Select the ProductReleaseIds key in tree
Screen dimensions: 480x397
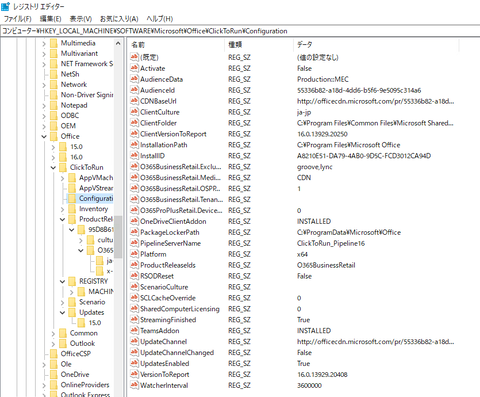tap(96, 219)
